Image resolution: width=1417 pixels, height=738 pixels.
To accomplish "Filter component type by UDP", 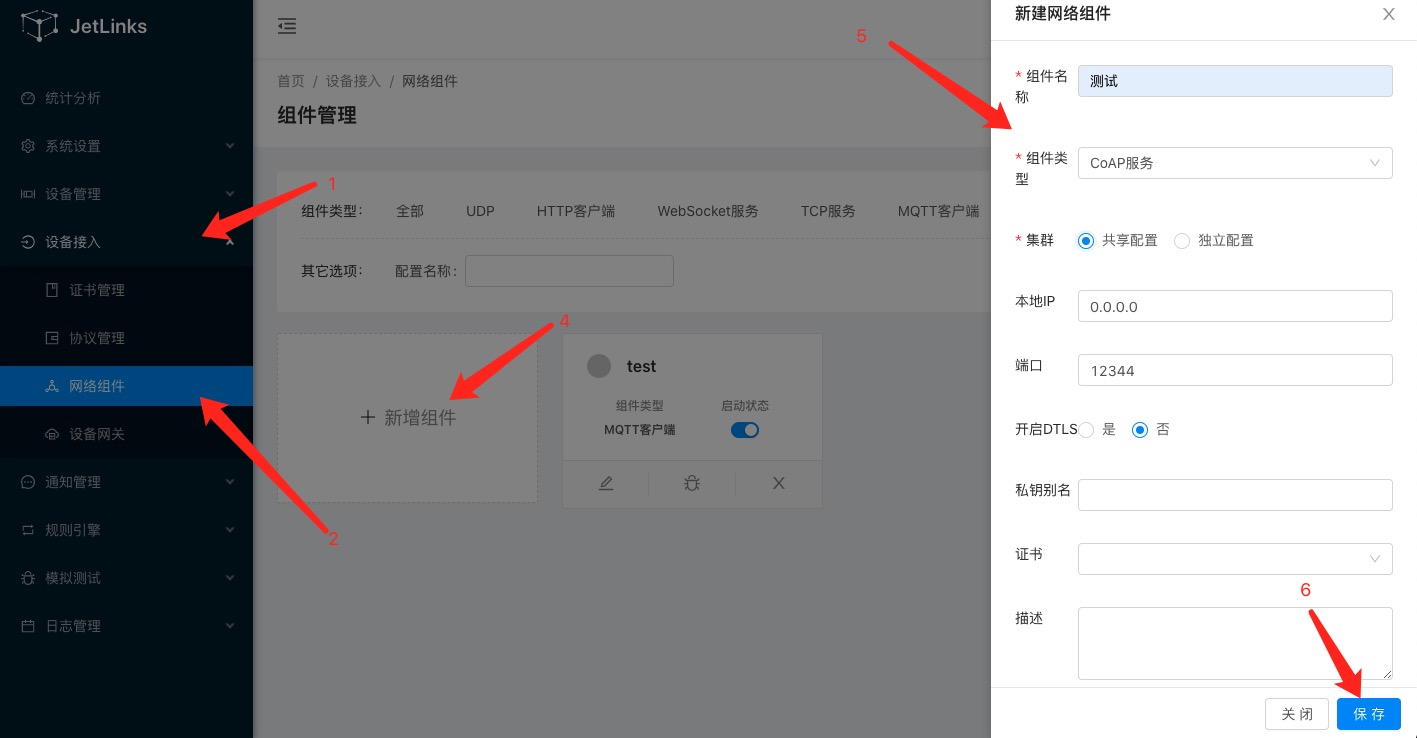I will pos(480,211).
